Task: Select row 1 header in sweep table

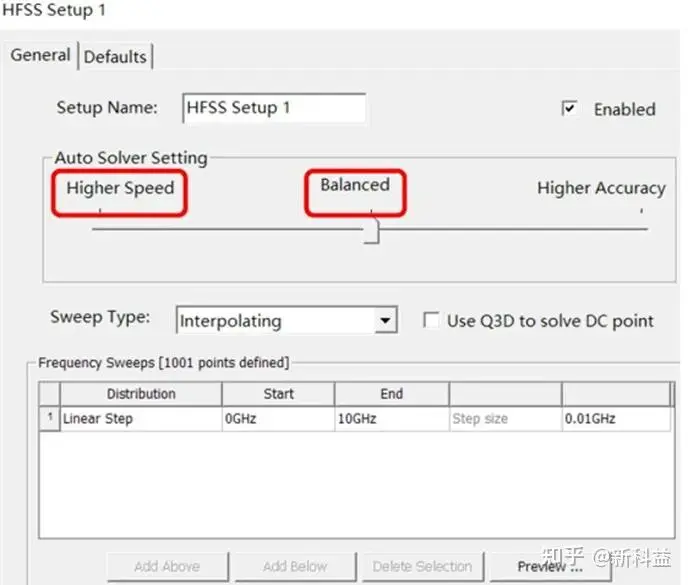Action: (50, 419)
